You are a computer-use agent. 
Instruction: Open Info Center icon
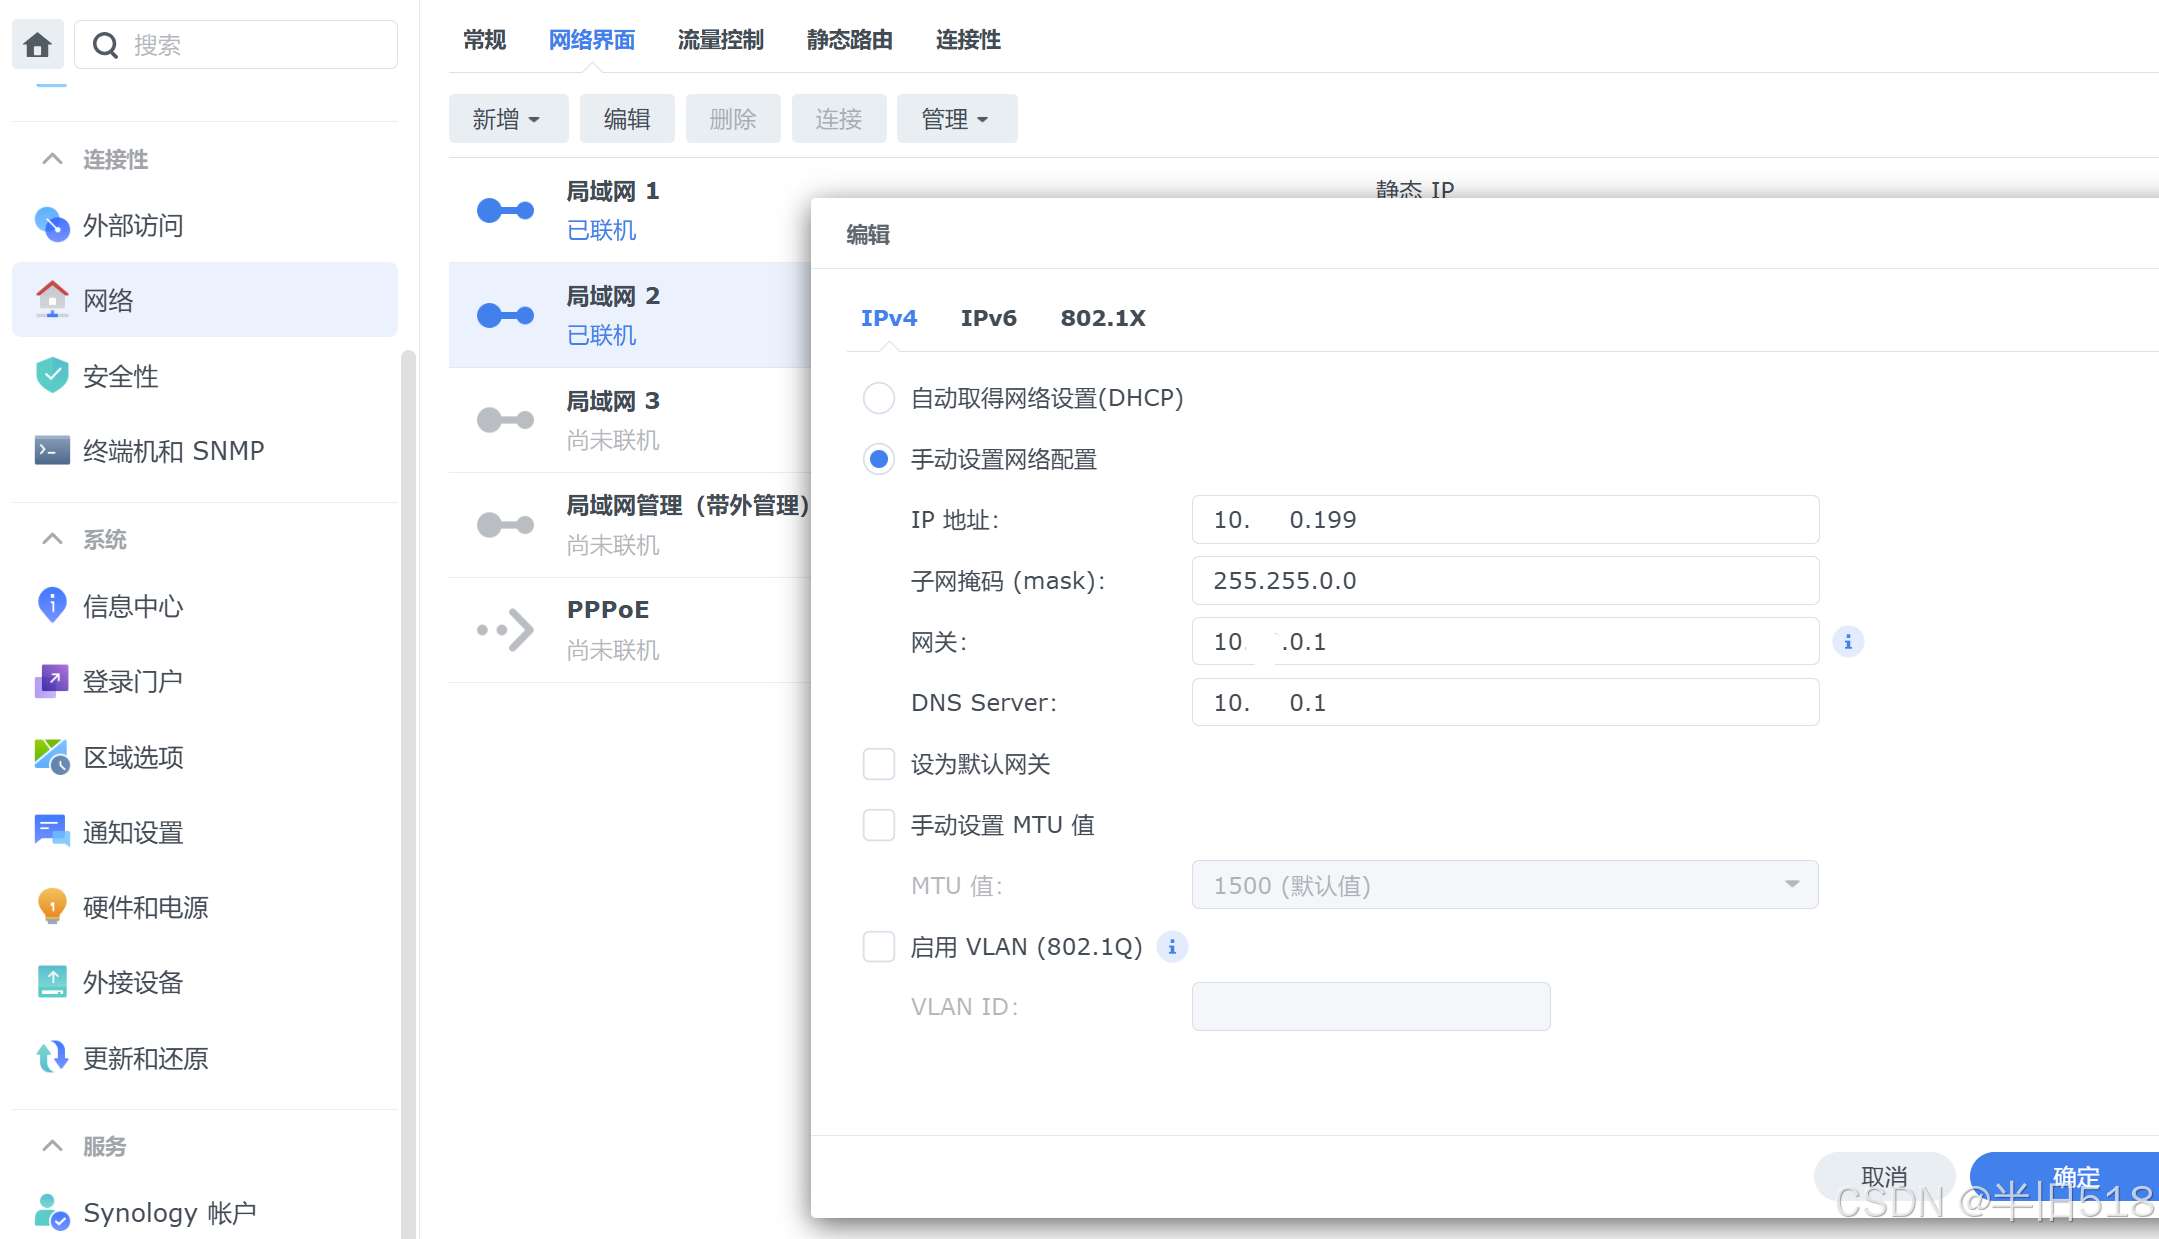click(52, 606)
